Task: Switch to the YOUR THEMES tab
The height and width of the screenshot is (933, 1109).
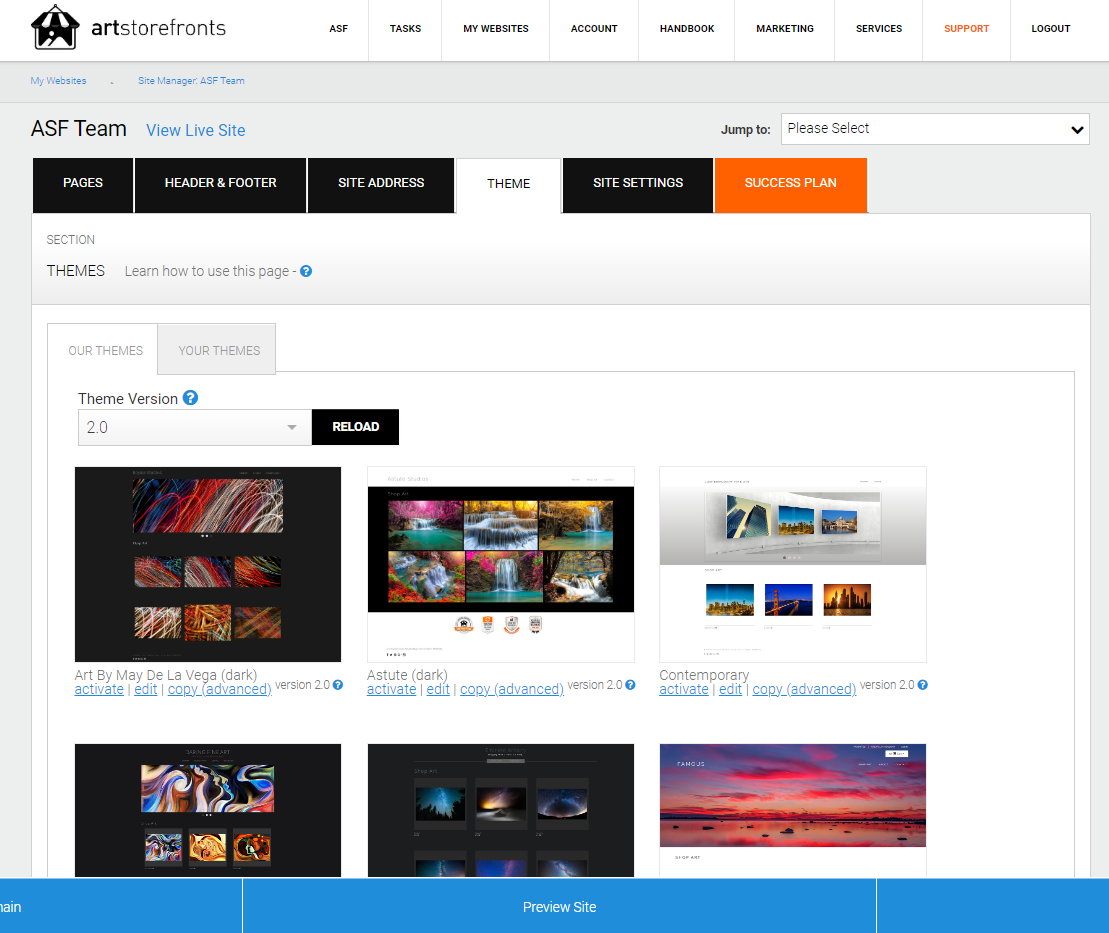Action: (x=217, y=349)
